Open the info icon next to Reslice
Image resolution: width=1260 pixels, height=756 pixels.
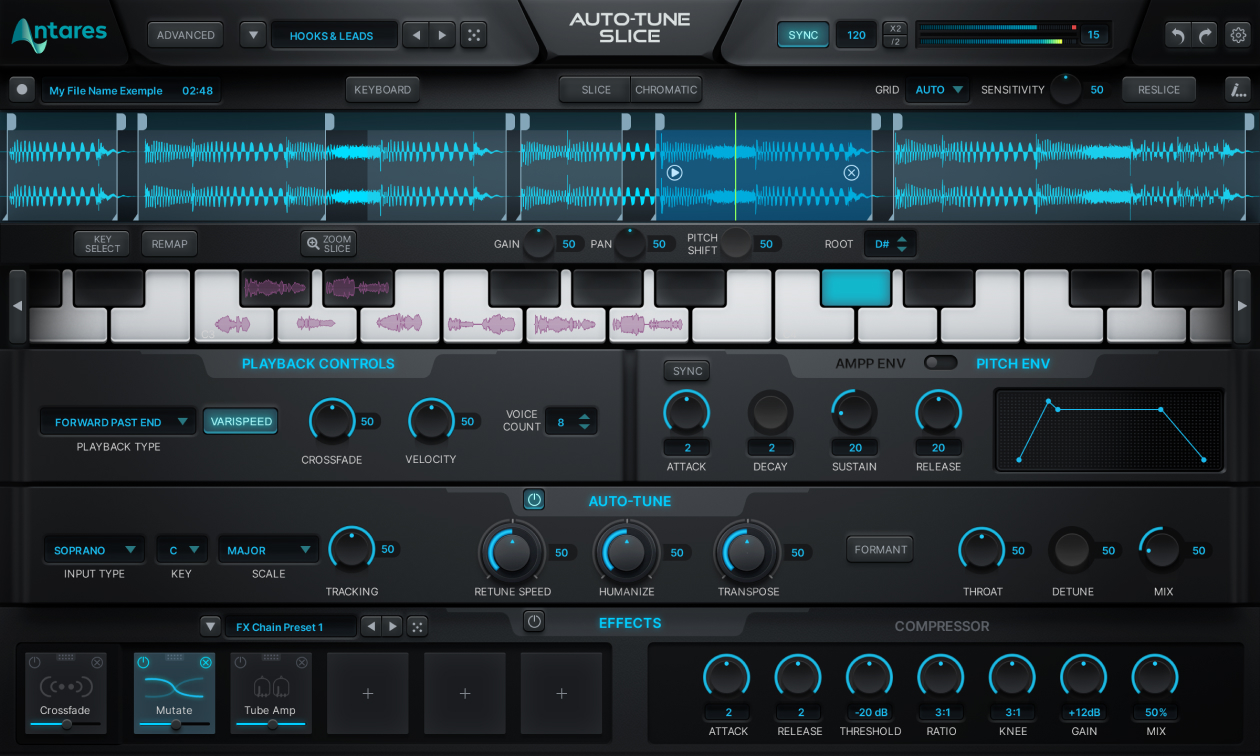pos(1238,90)
